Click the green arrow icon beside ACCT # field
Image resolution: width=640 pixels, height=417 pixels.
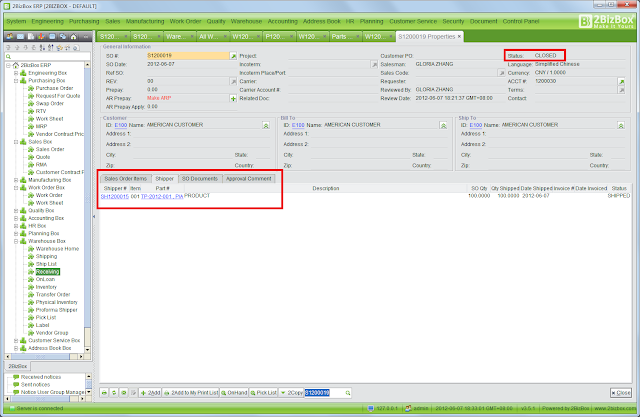[621, 82]
